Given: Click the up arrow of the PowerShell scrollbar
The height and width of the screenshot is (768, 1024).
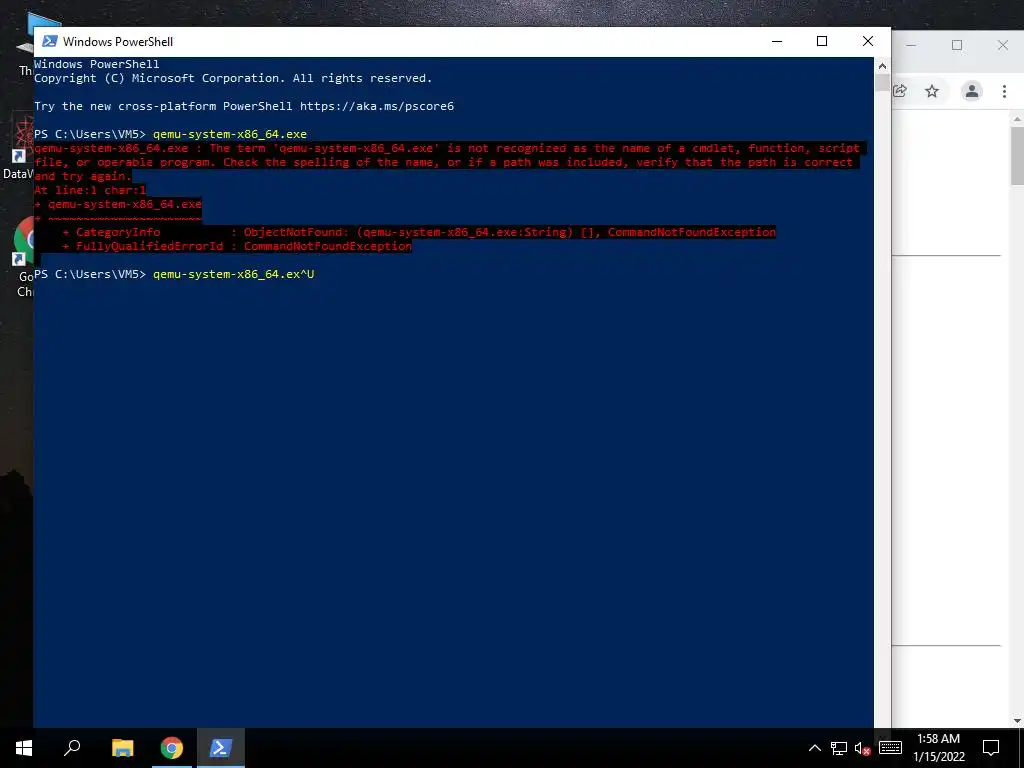Looking at the screenshot, I should 882,65.
